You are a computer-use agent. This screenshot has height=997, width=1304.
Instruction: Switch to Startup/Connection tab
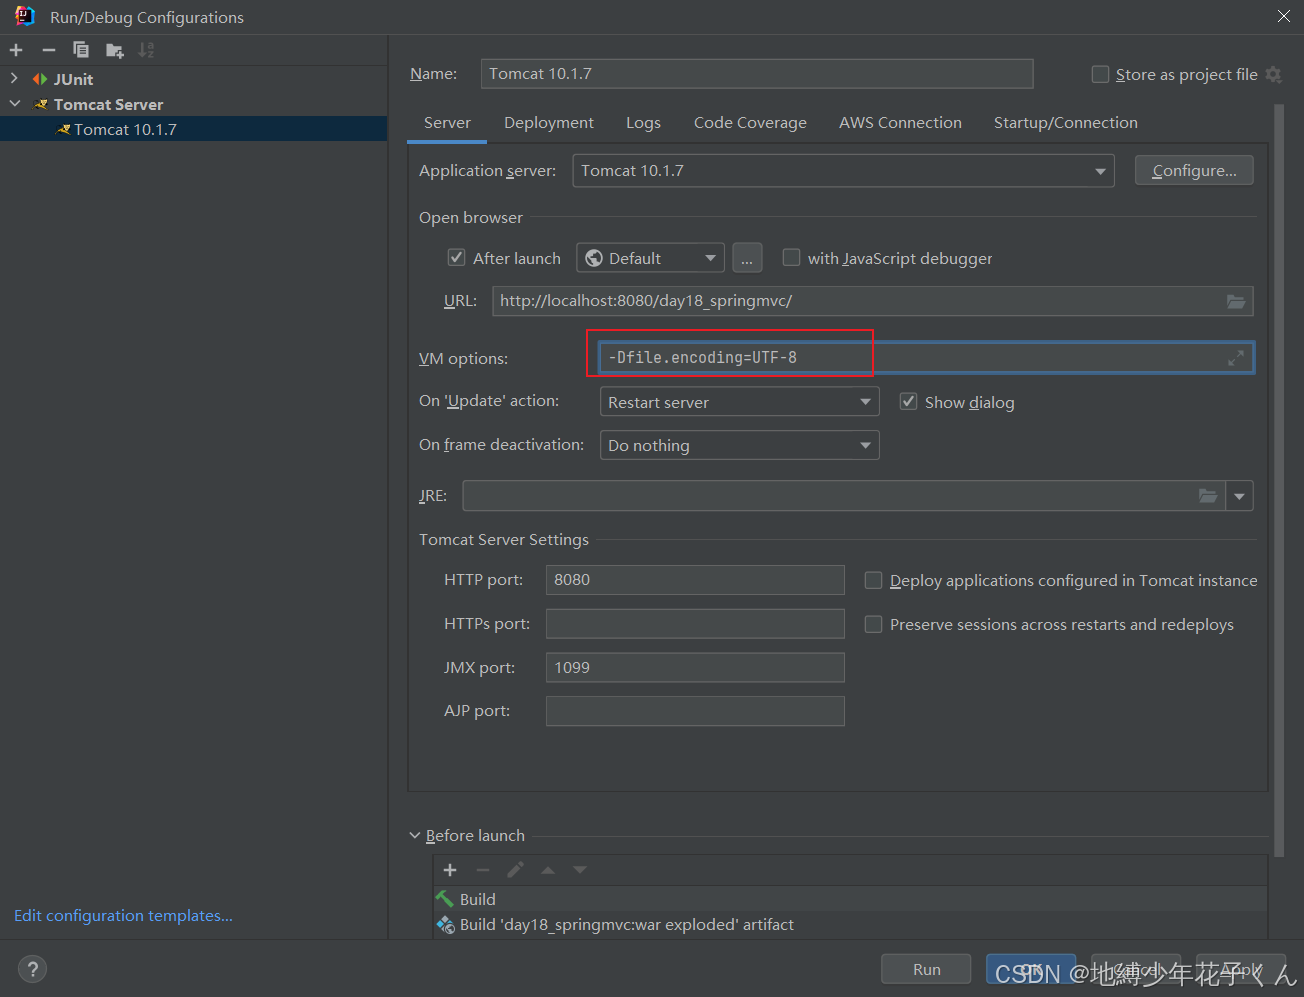(x=1066, y=123)
